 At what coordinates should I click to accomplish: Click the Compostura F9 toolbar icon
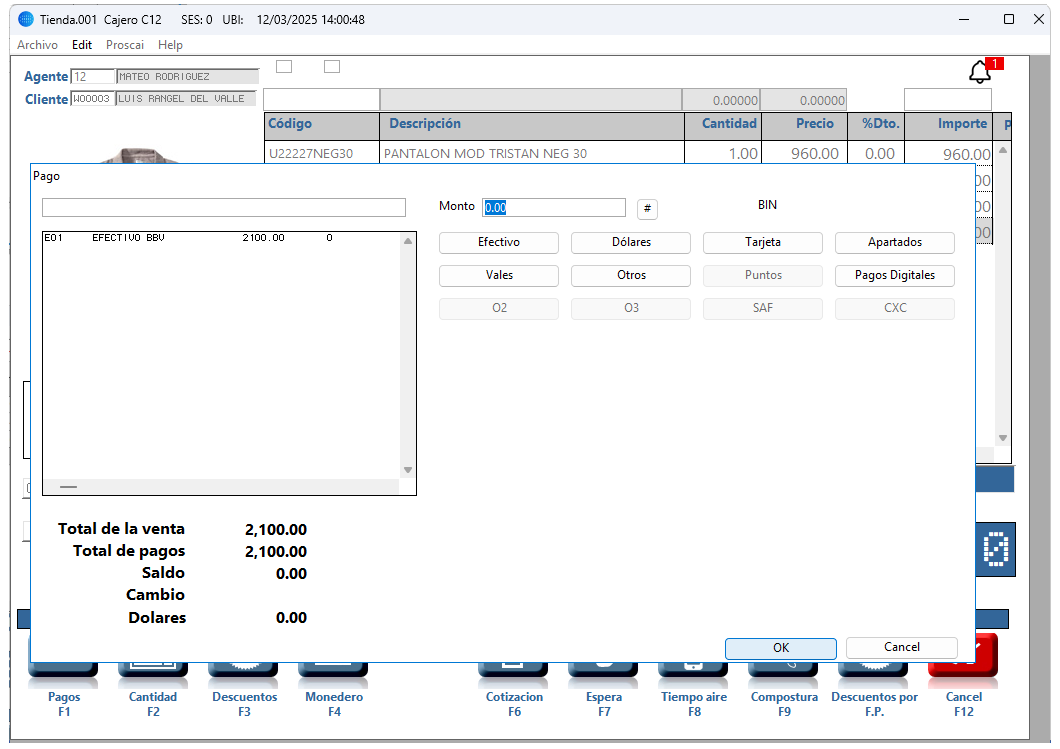coord(783,670)
